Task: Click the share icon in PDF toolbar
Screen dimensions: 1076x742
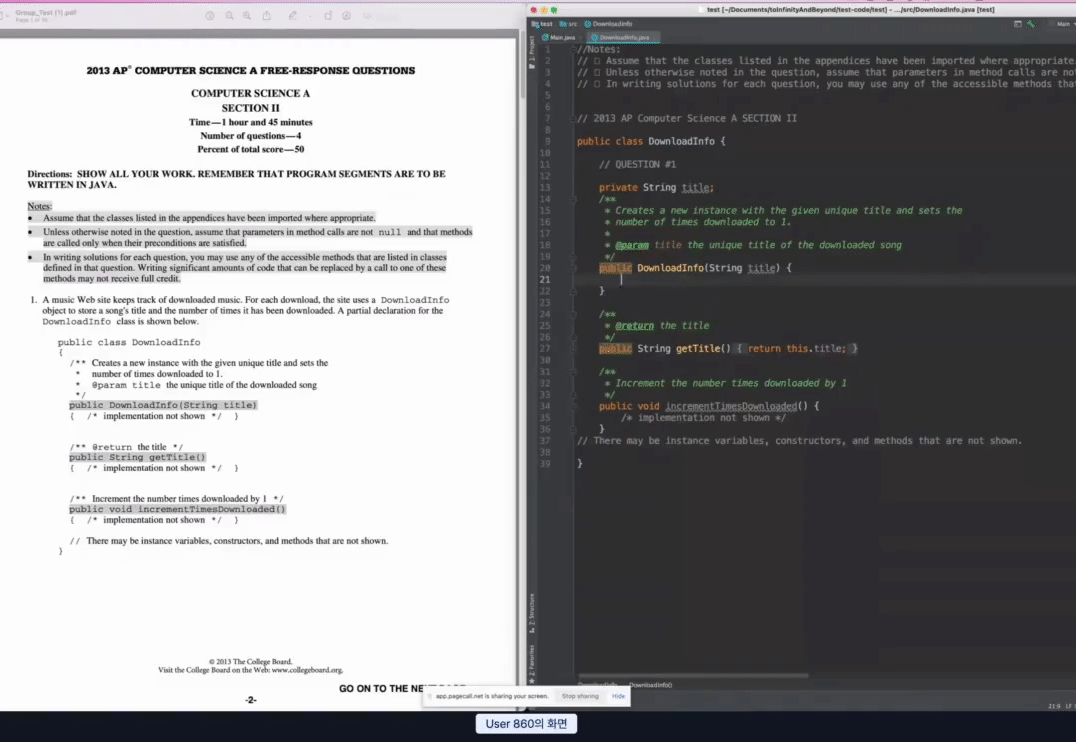Action: click(267, 16)
